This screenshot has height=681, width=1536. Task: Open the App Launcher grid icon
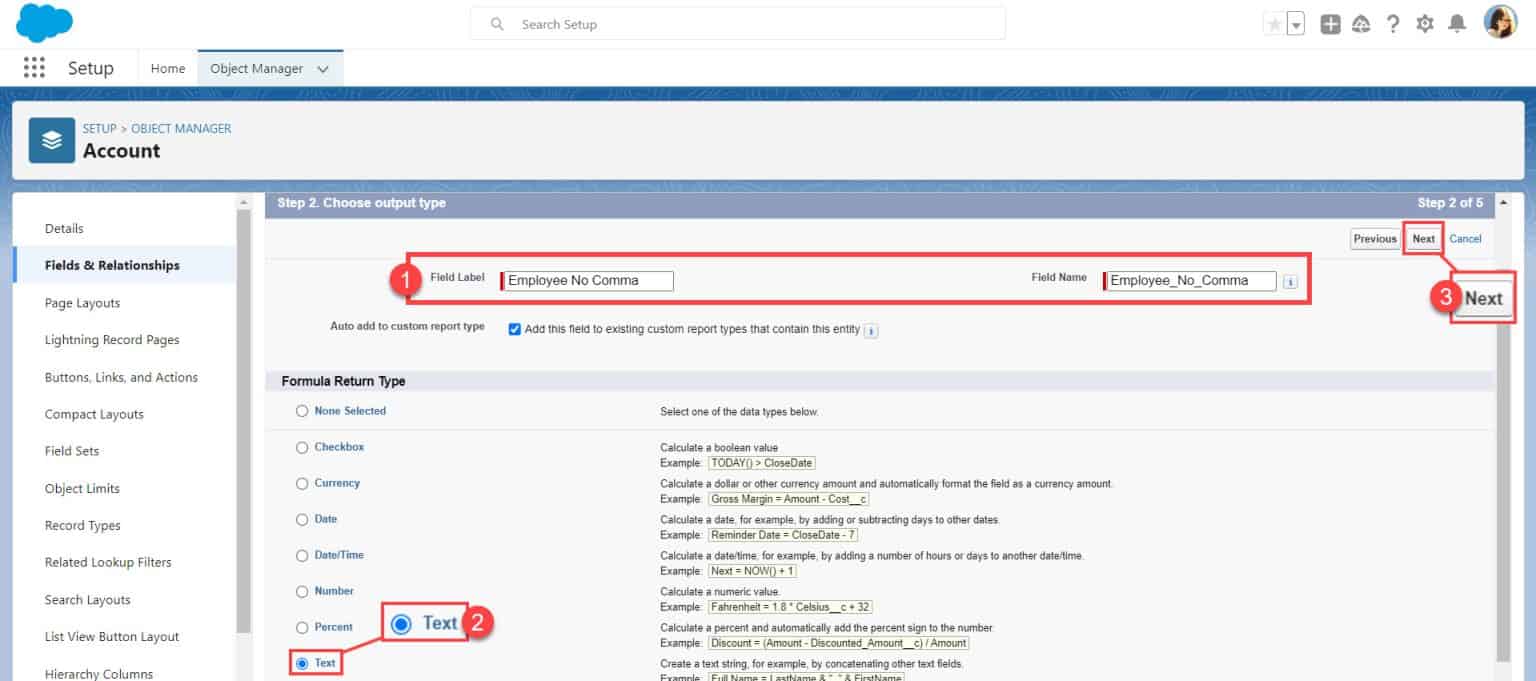click(x=33, y=67)
